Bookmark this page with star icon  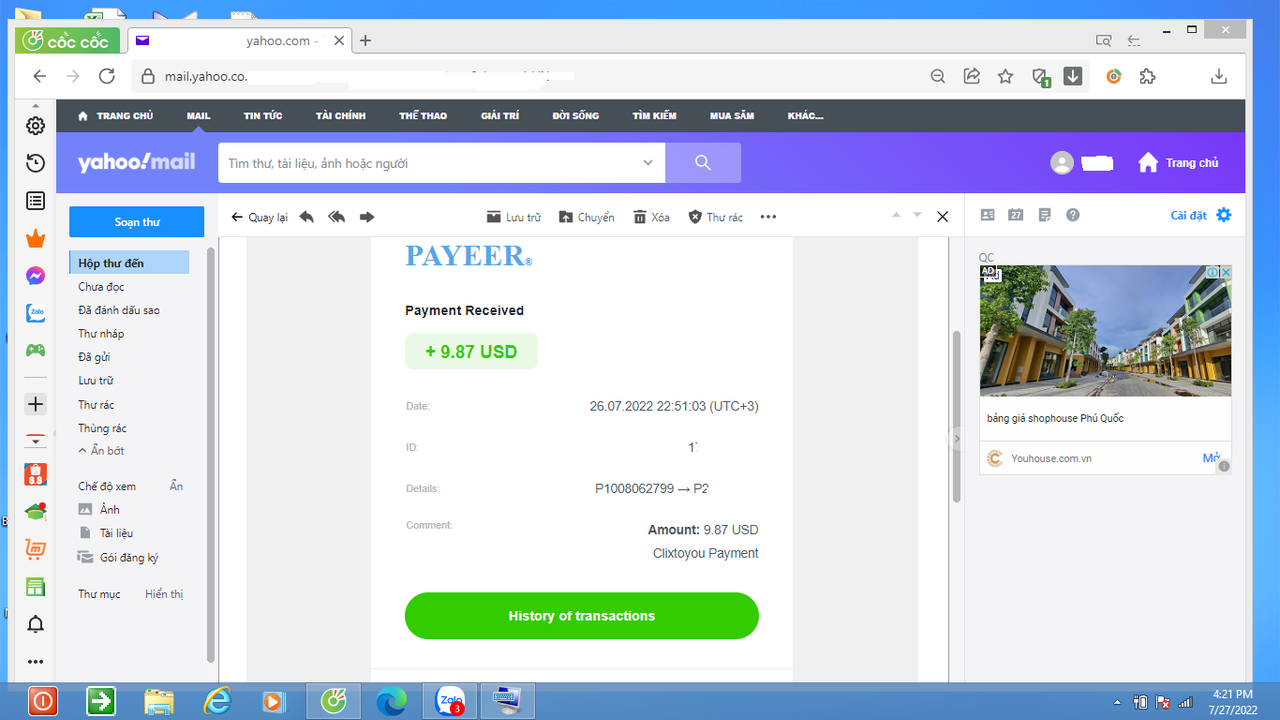(x=1005, y=76)
